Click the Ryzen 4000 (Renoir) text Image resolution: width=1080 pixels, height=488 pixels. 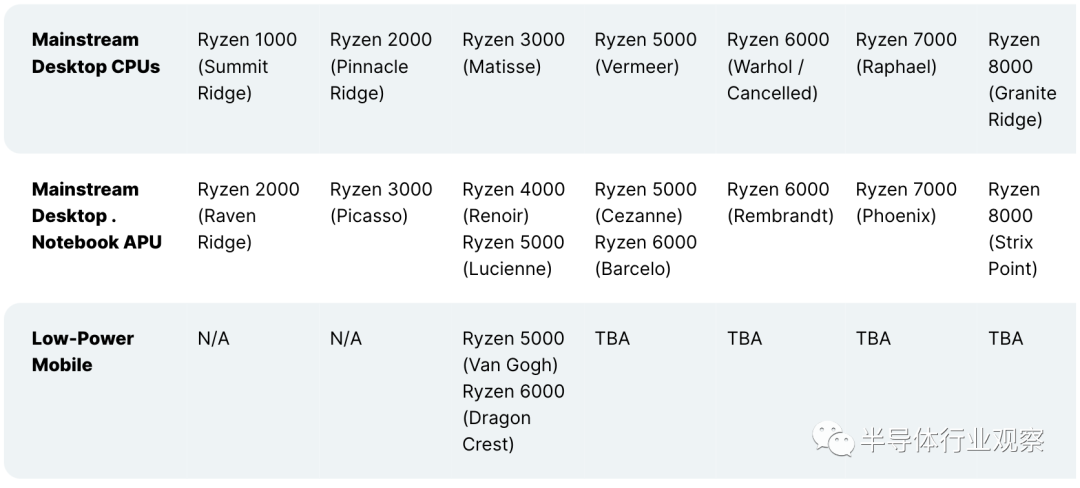click(x=513, y=202)
